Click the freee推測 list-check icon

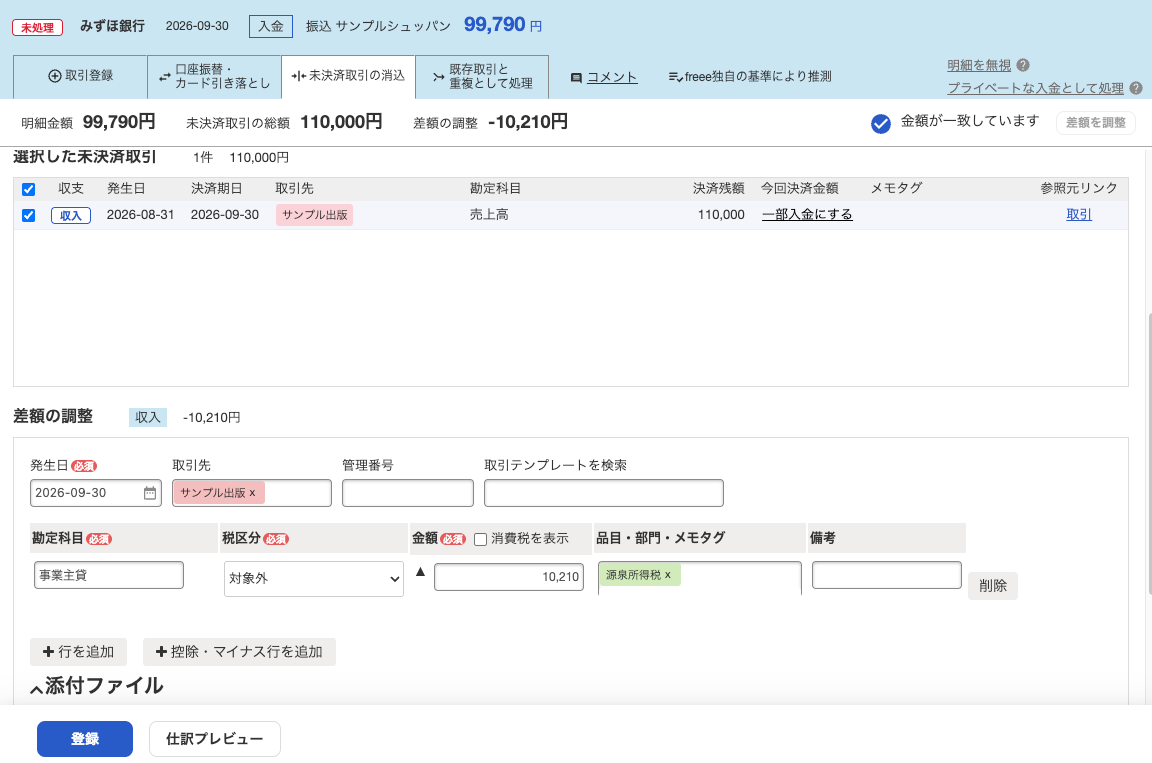click(675, 77)
